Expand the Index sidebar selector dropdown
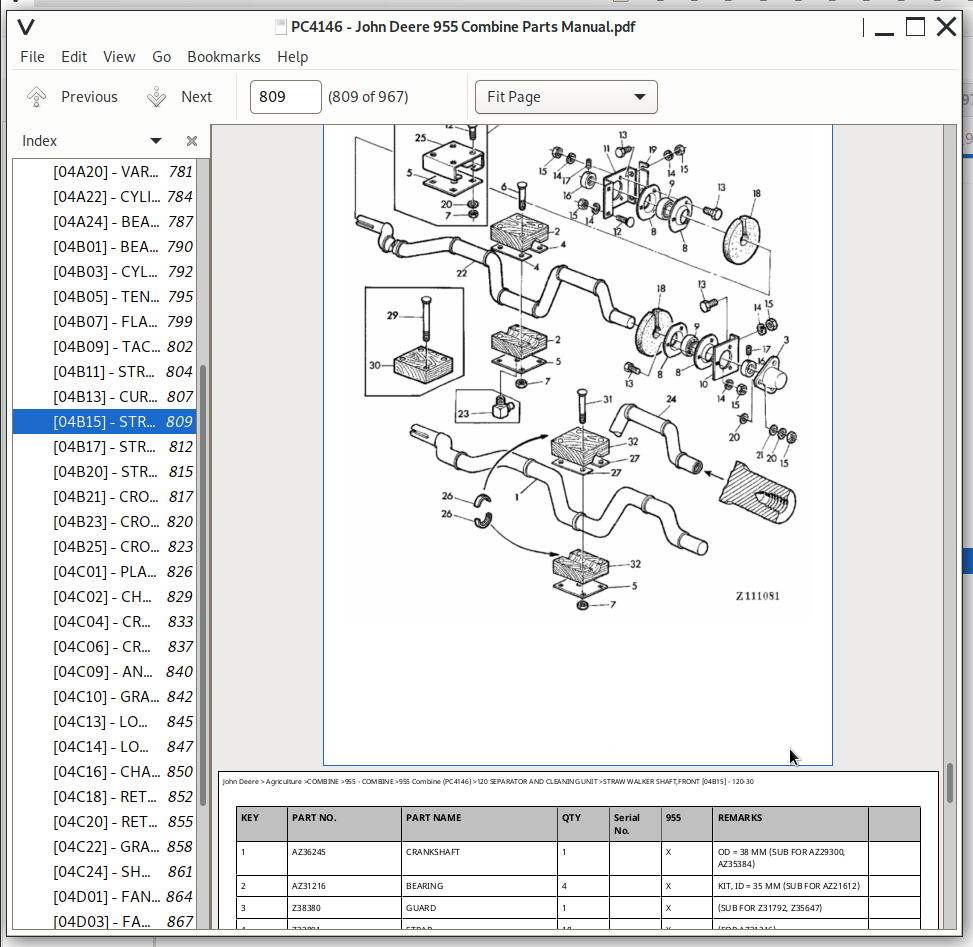The width and height of the screenshot is (973, 947). click(x=155, y=141)
